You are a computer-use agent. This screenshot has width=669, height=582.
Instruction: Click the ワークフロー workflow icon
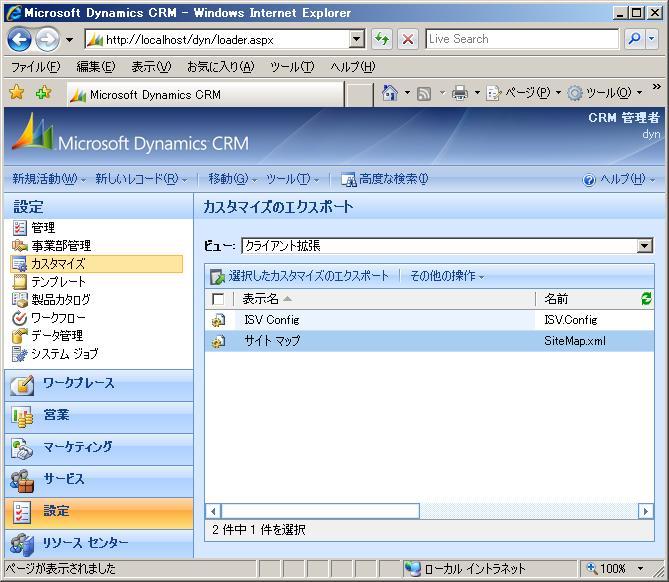coord(20,318)
